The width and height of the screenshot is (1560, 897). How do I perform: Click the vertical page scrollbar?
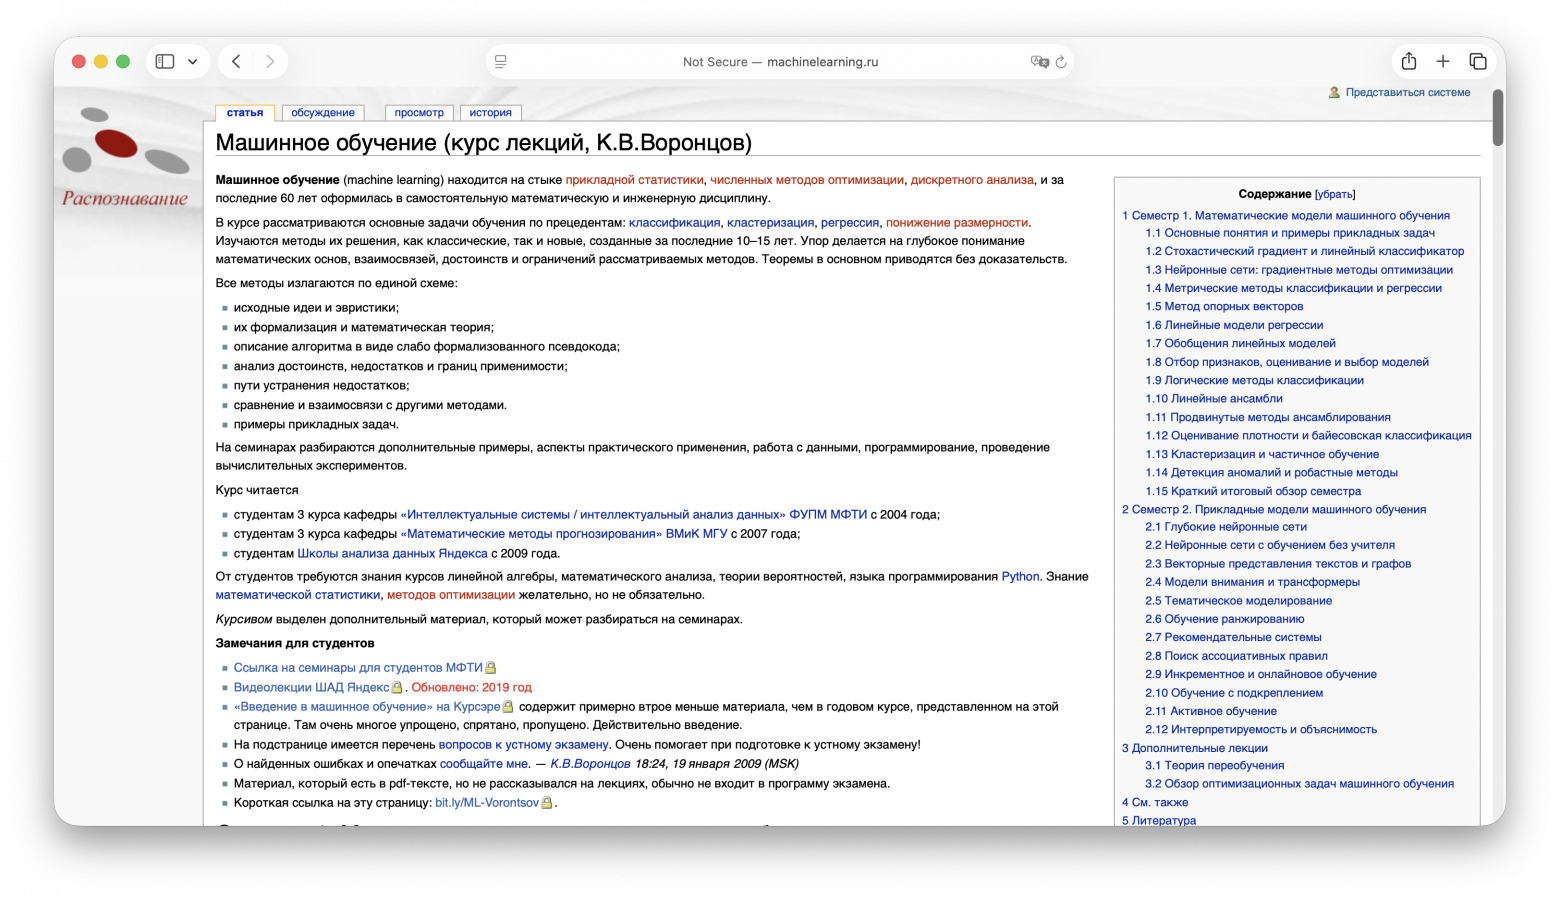click(1497, 118)
